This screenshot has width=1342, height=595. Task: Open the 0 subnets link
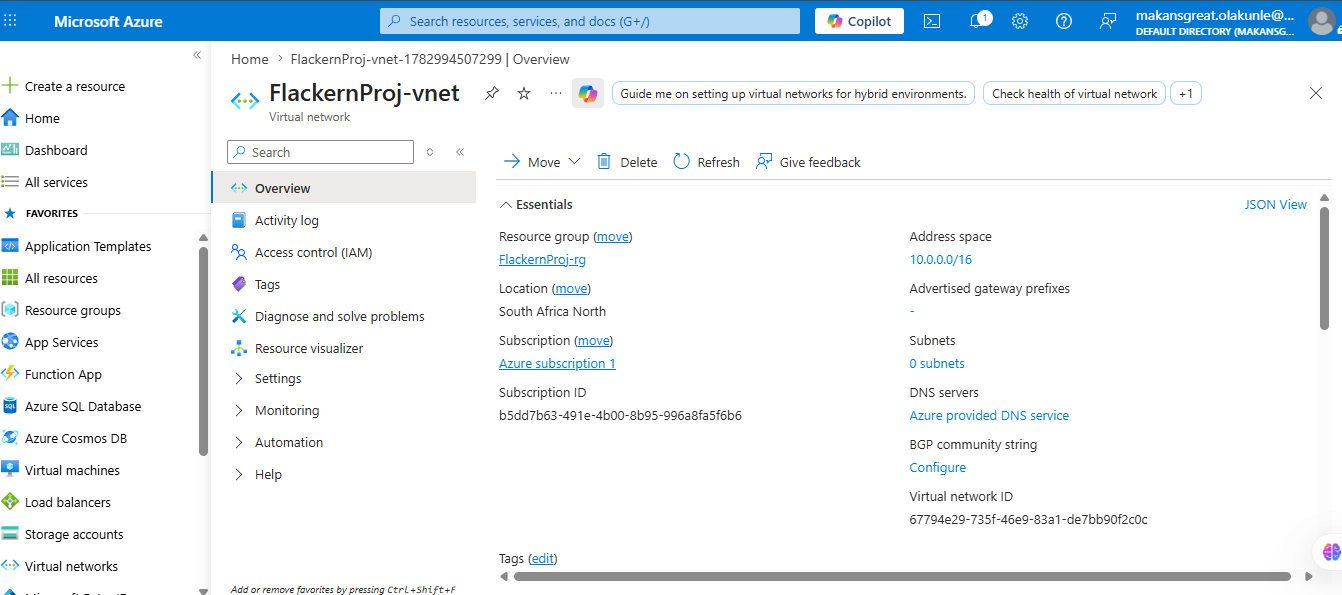tap(937, 363)
